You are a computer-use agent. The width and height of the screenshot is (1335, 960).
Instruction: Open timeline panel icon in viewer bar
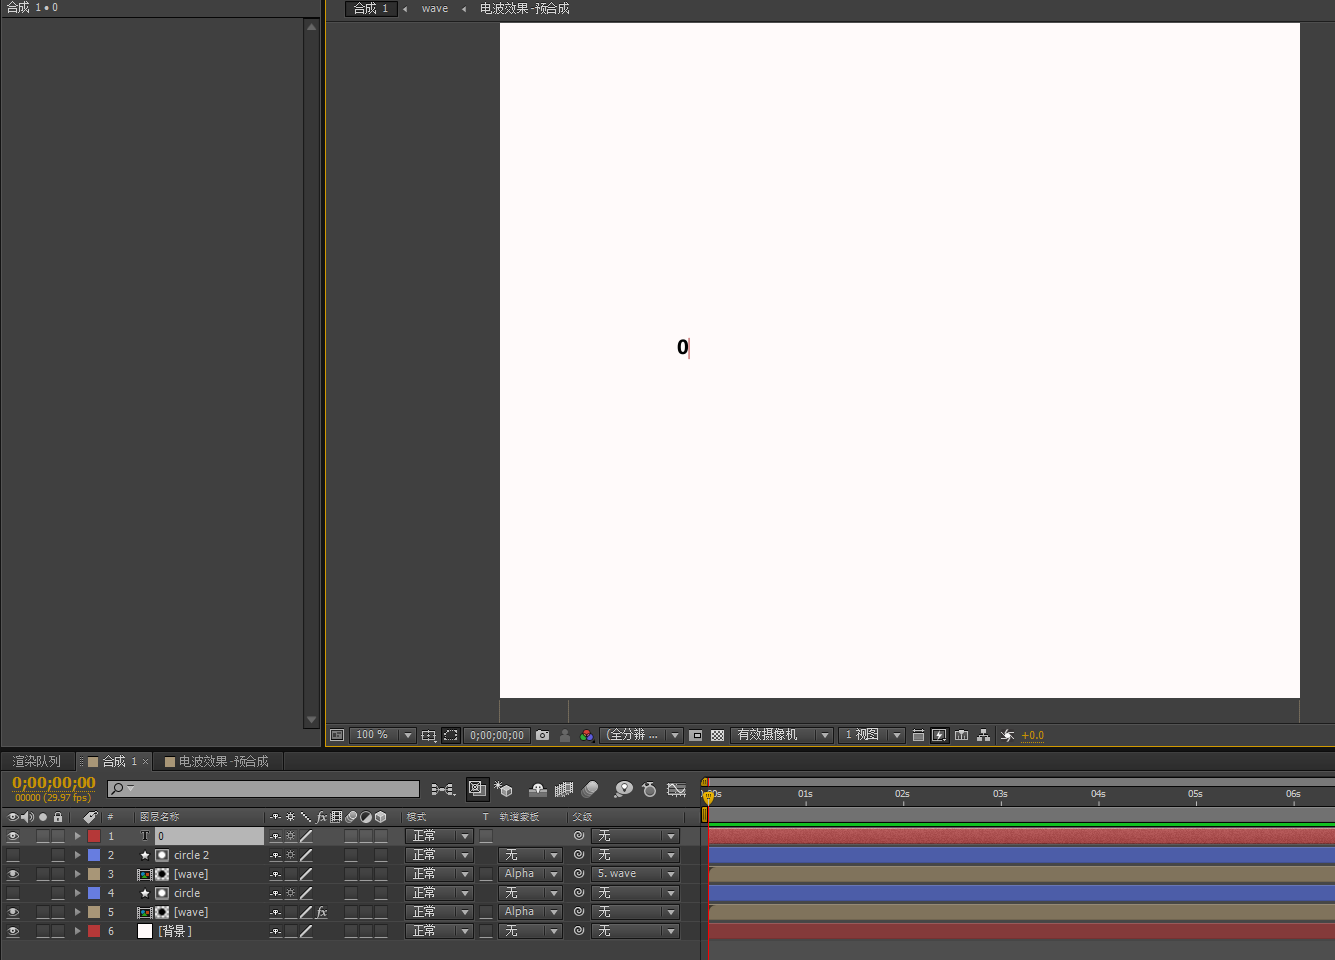[x=961, y=735]
